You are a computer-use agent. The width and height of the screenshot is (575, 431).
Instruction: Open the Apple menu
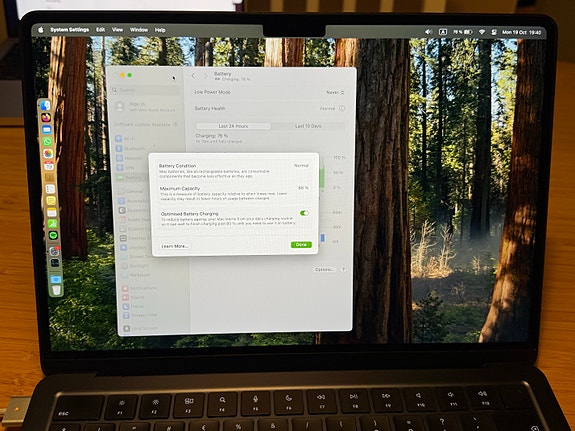(41, 30)
